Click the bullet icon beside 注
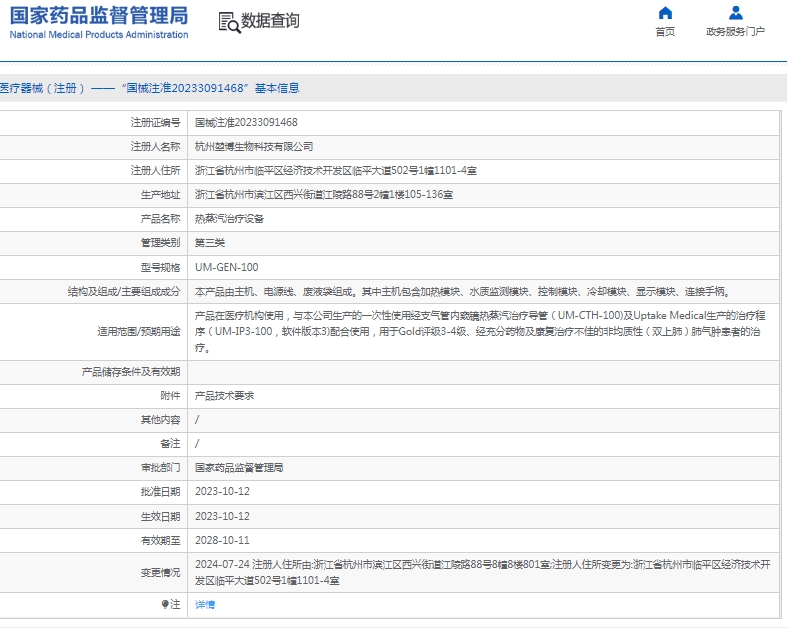This screenshot has height=637, width=787. tap(165, 604)
